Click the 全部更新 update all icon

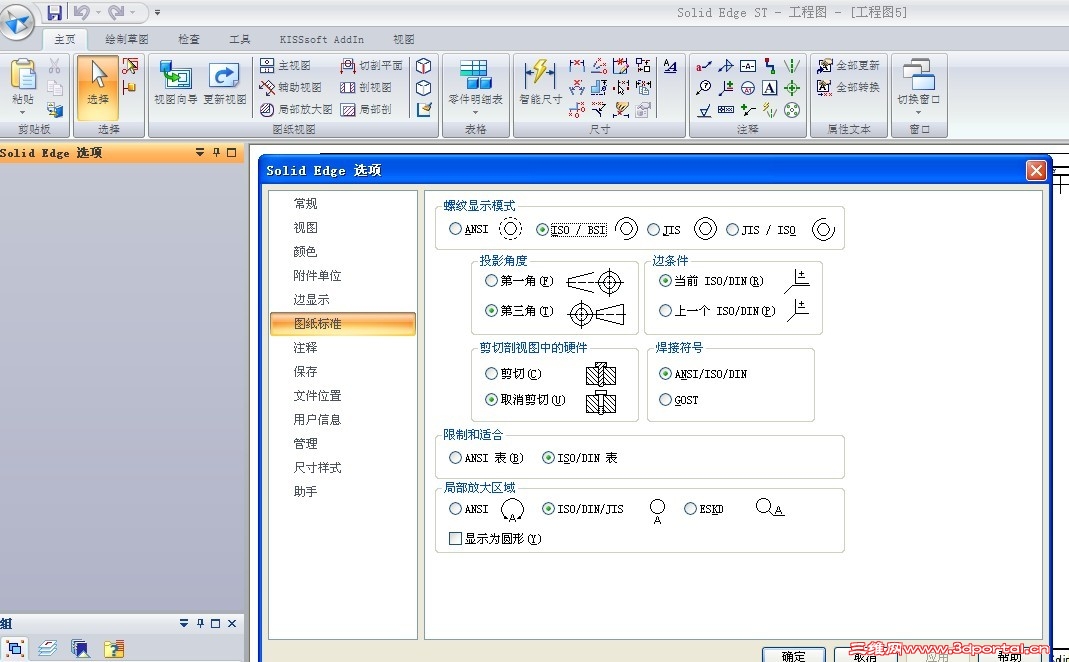(849, 65)
